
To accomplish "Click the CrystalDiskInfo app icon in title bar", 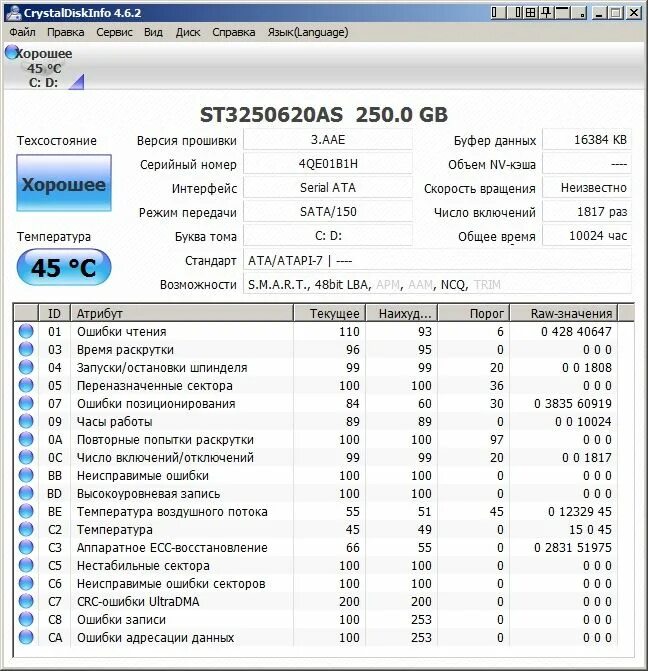I will click(13, 12).
